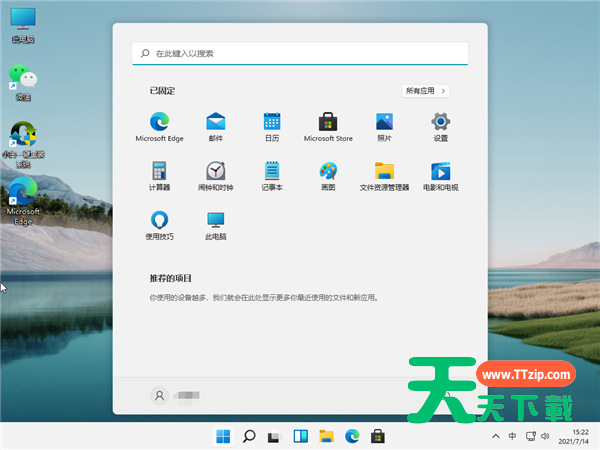This screenshot has height=450, width=600.
Task: Switch the Chinese input method indicator (中)
Action: [512, 436]
